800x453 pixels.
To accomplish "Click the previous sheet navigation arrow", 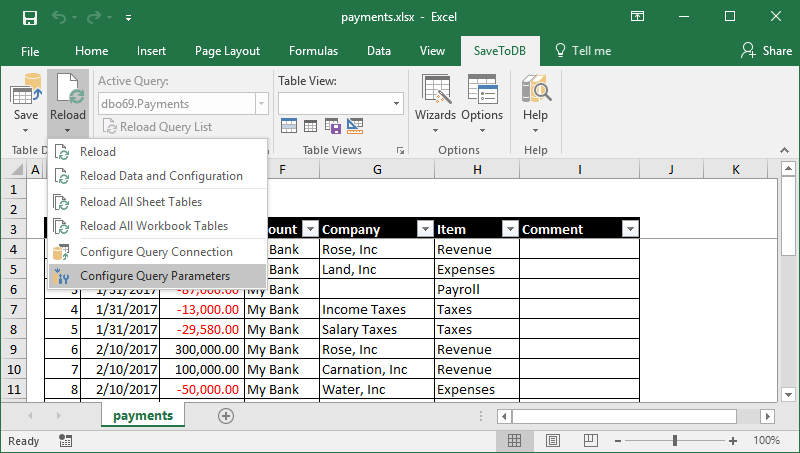I will click(x=30, y=416).
